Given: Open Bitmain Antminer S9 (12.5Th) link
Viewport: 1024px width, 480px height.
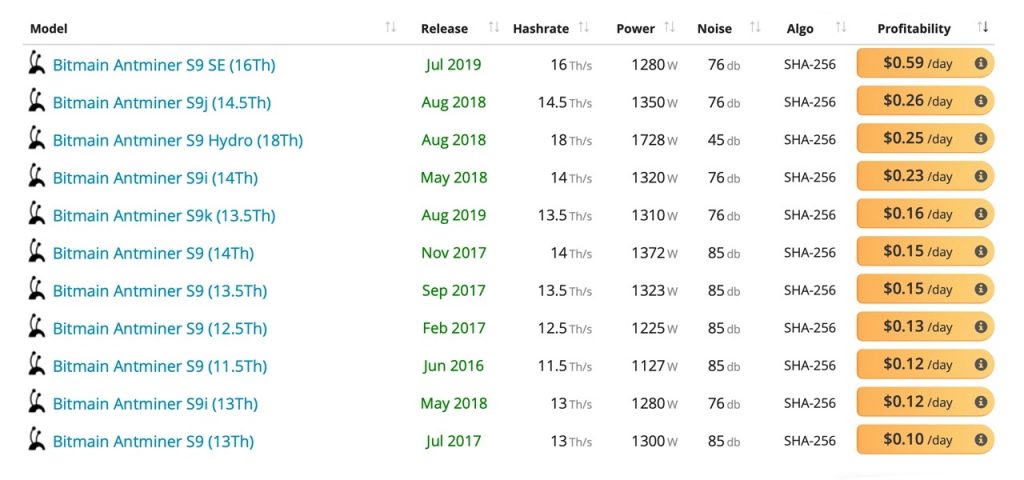Looking at the screenshot, I should 160,328.
